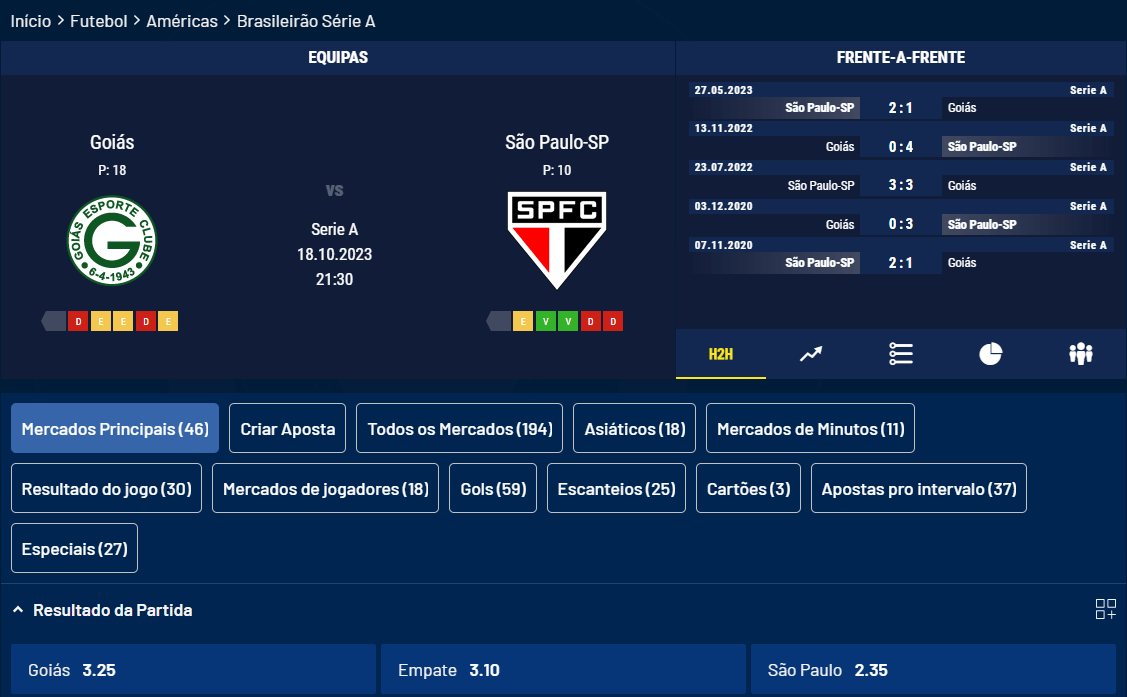Click the last red D badge for São Paulo
This screenshot has width=1127, height=697.
613,321
